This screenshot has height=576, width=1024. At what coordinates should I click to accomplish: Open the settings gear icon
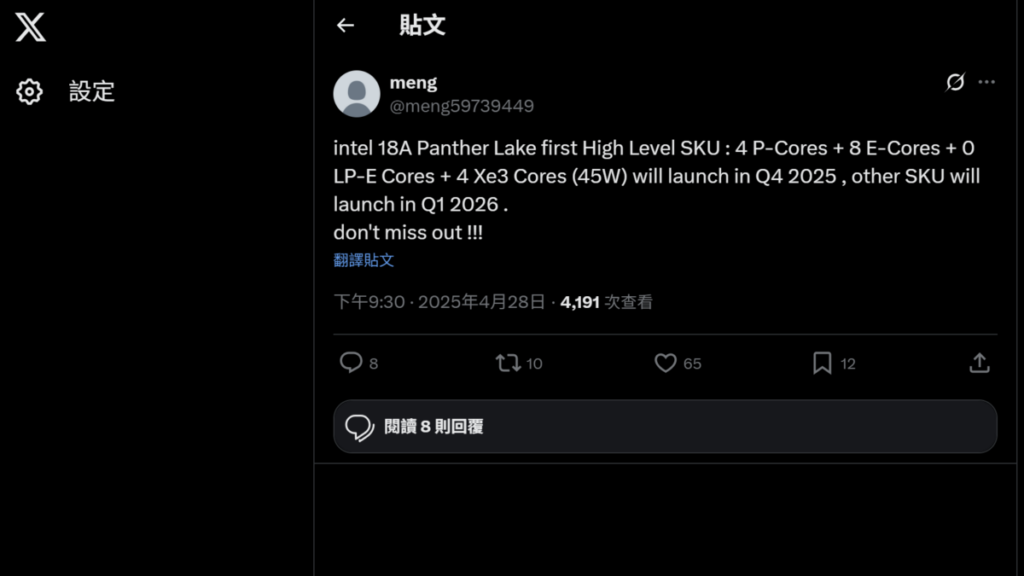tap(29, 91)
